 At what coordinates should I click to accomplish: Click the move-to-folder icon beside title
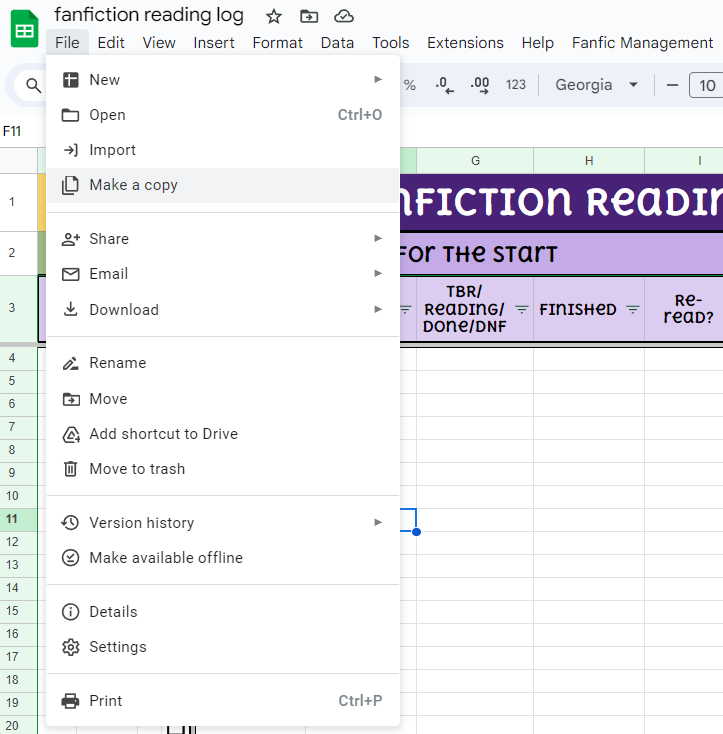(309, 17)
